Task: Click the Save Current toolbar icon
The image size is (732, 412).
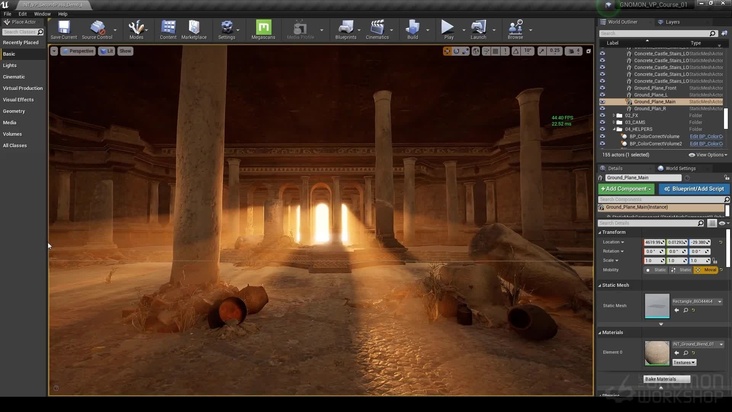Action: pyautogui.click(x=63, y=28)
